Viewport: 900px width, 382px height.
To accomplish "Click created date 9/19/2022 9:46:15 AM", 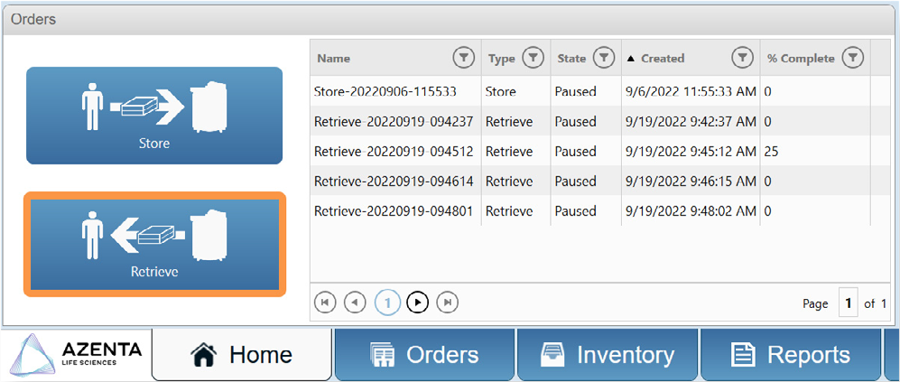I will [690, 181].
